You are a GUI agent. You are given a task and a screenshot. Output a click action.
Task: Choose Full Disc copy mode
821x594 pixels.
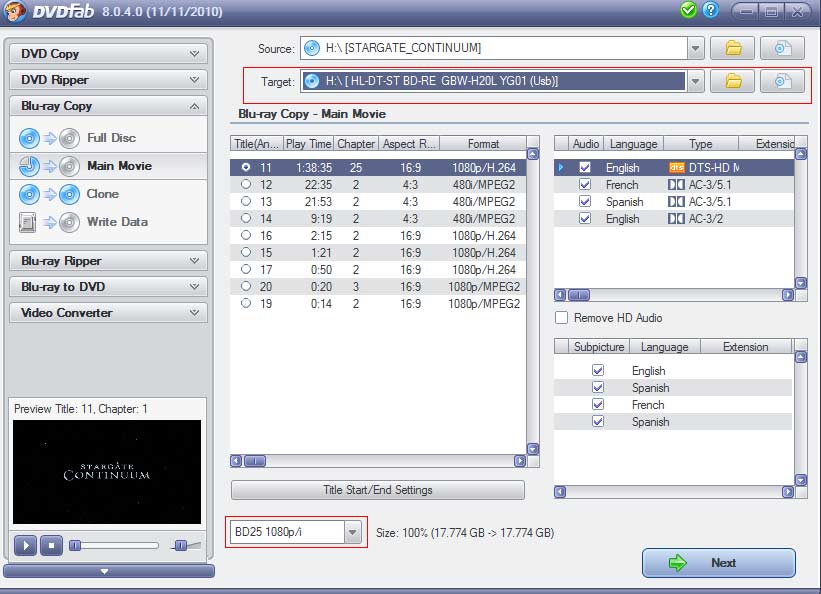tap(108, 138)
